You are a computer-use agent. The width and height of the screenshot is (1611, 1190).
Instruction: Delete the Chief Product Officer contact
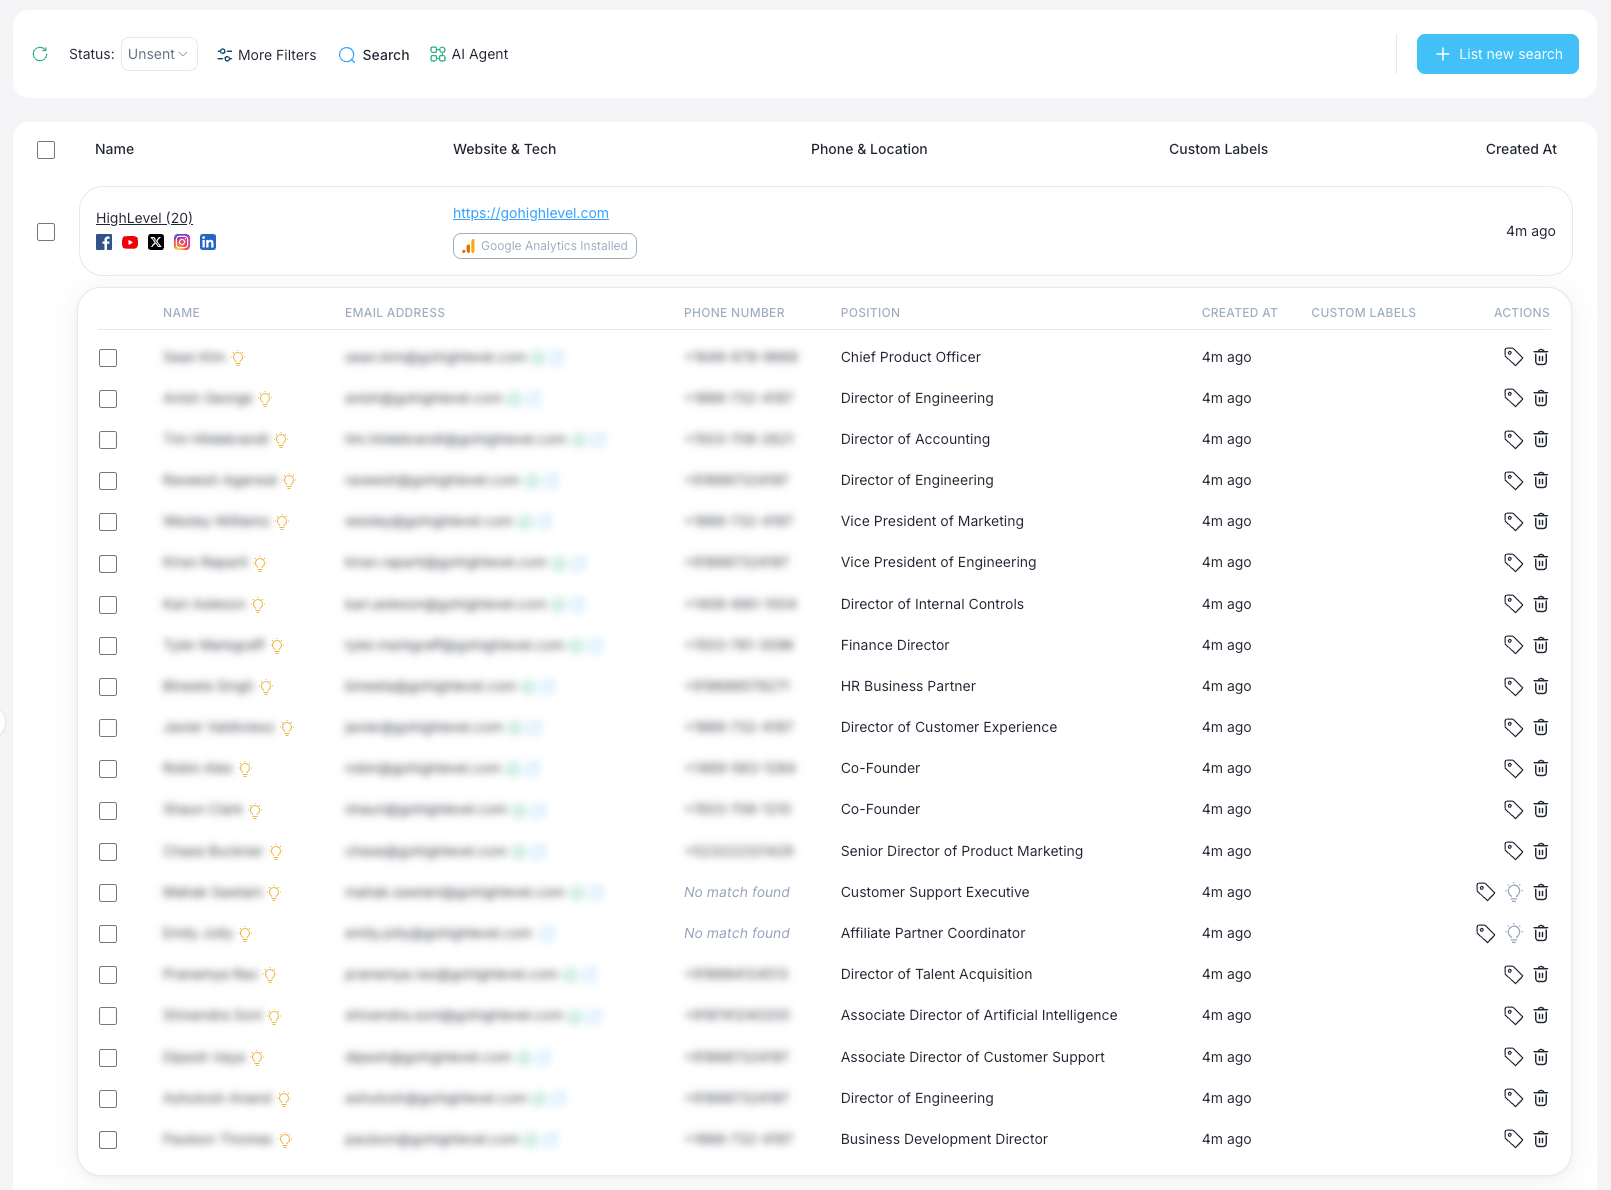[x=1541, y=357]
